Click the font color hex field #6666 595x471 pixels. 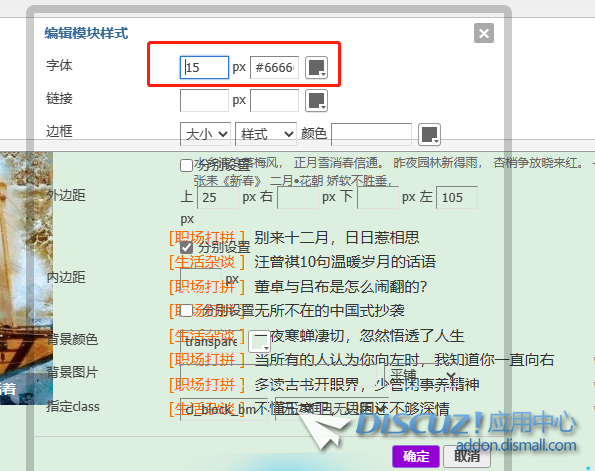pos(274,68)
